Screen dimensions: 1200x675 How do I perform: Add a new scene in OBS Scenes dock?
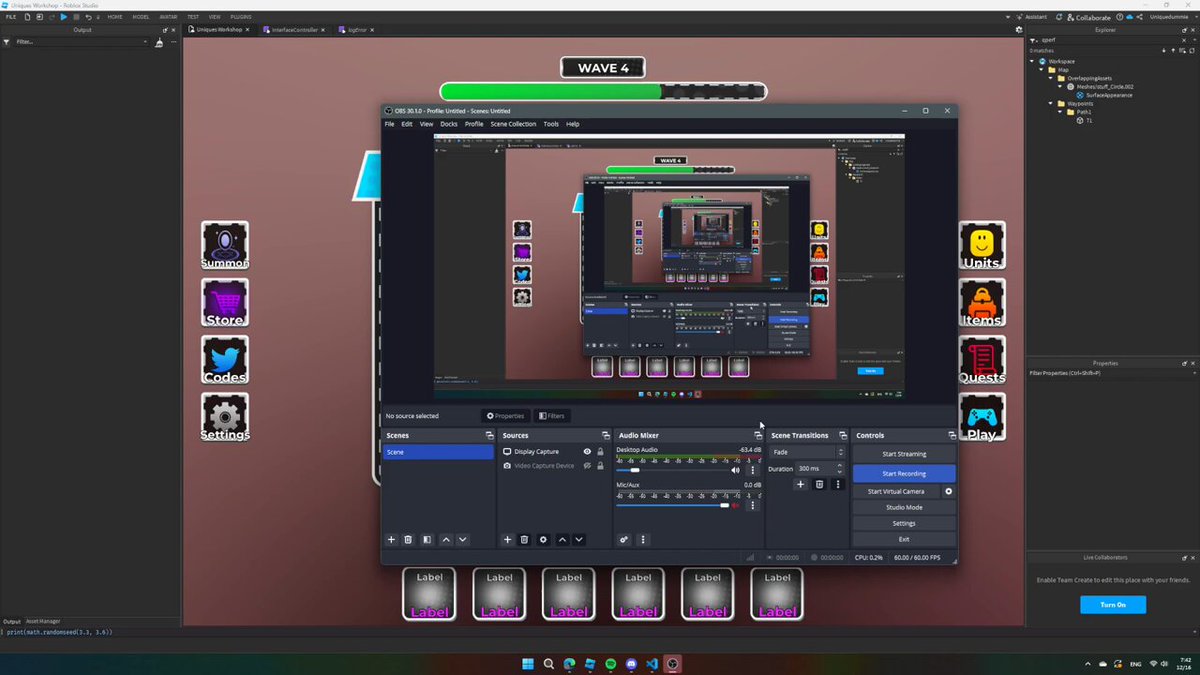point(391,539)
